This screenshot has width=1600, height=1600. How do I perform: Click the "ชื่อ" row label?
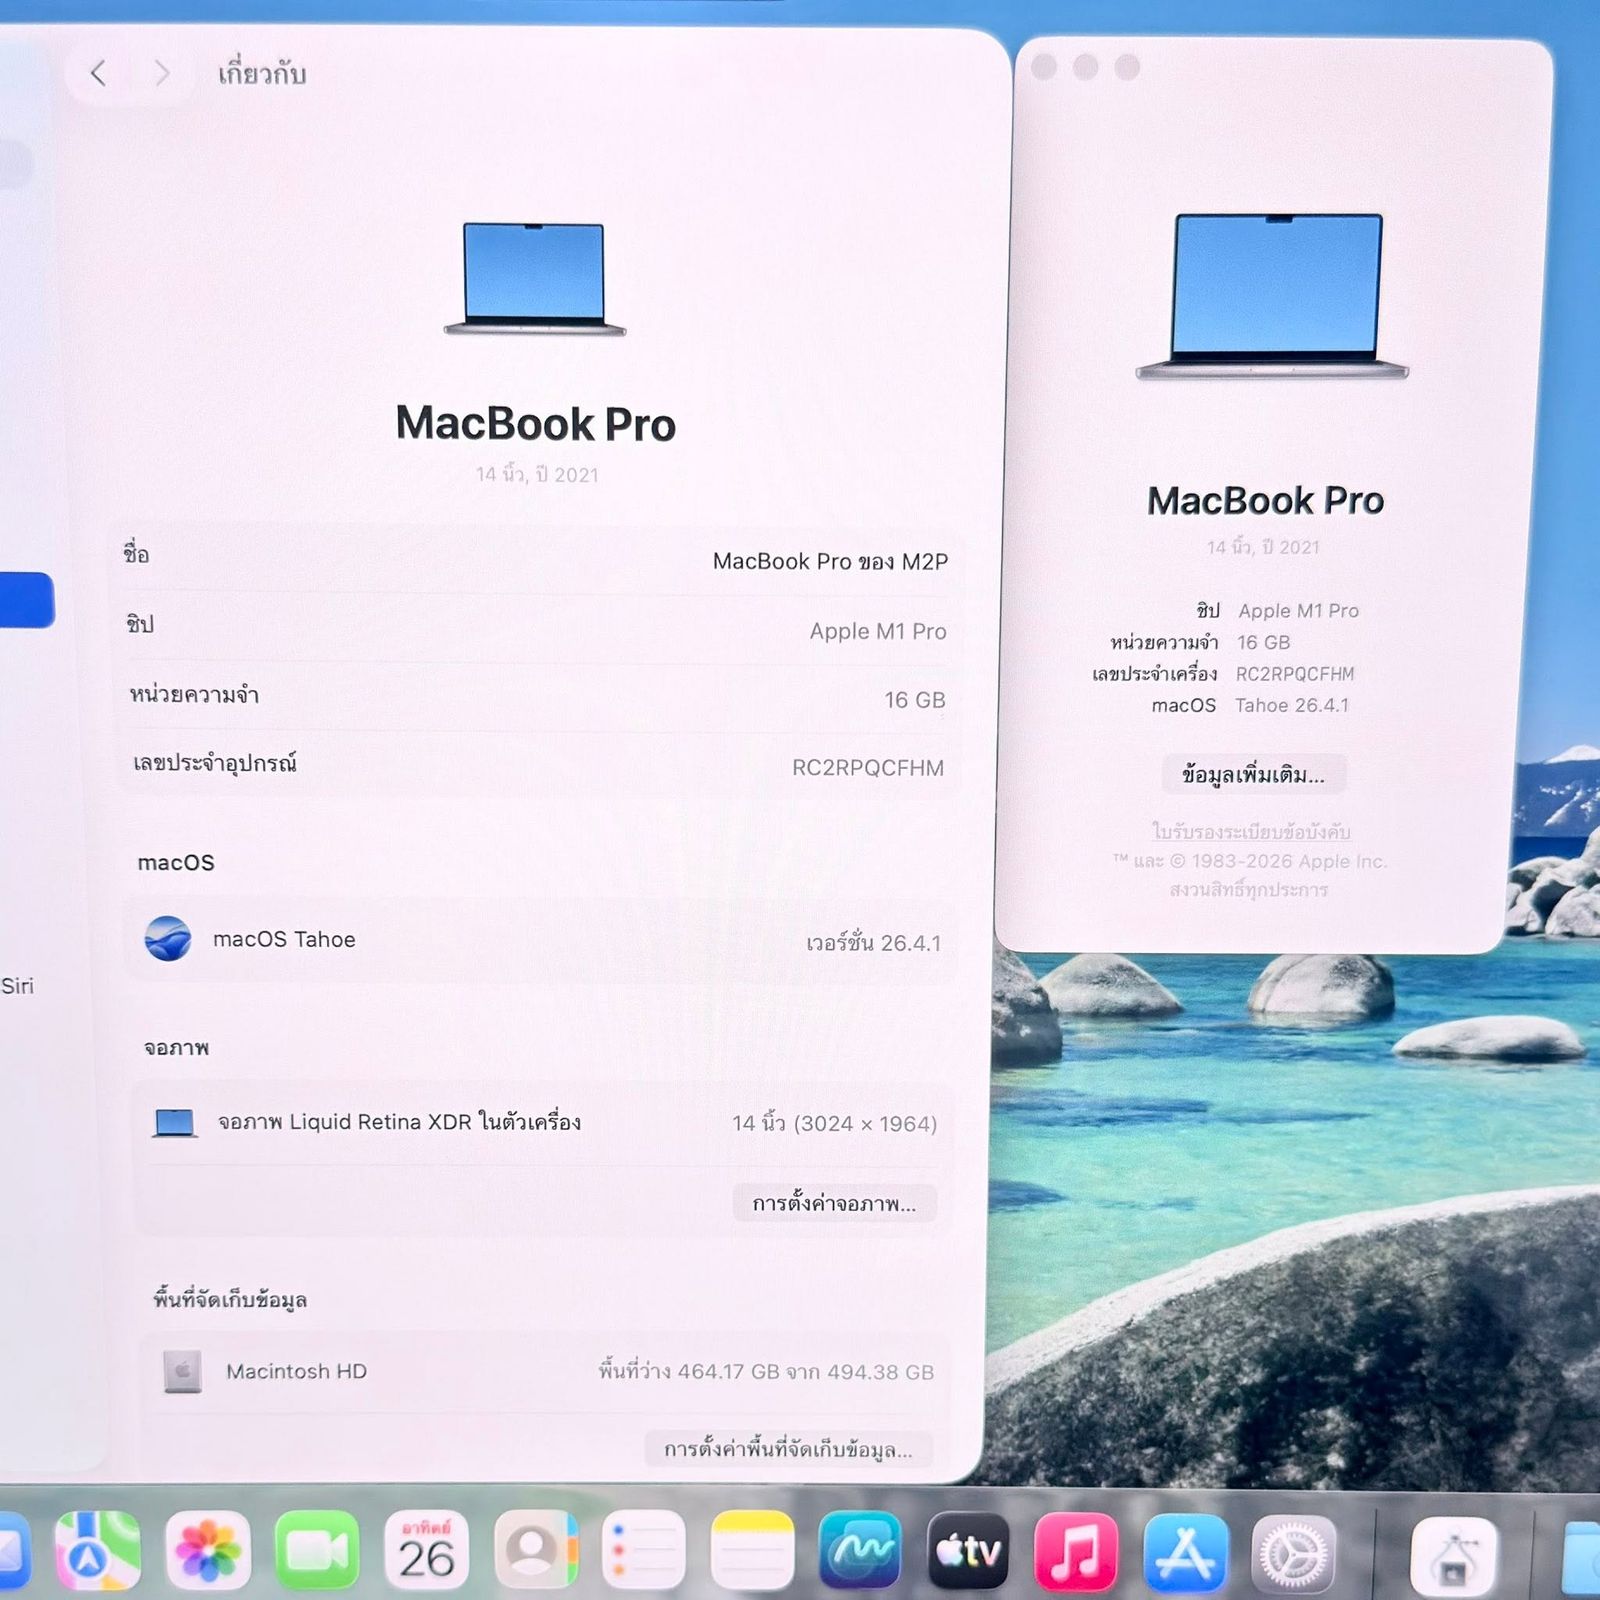[136, 553]
